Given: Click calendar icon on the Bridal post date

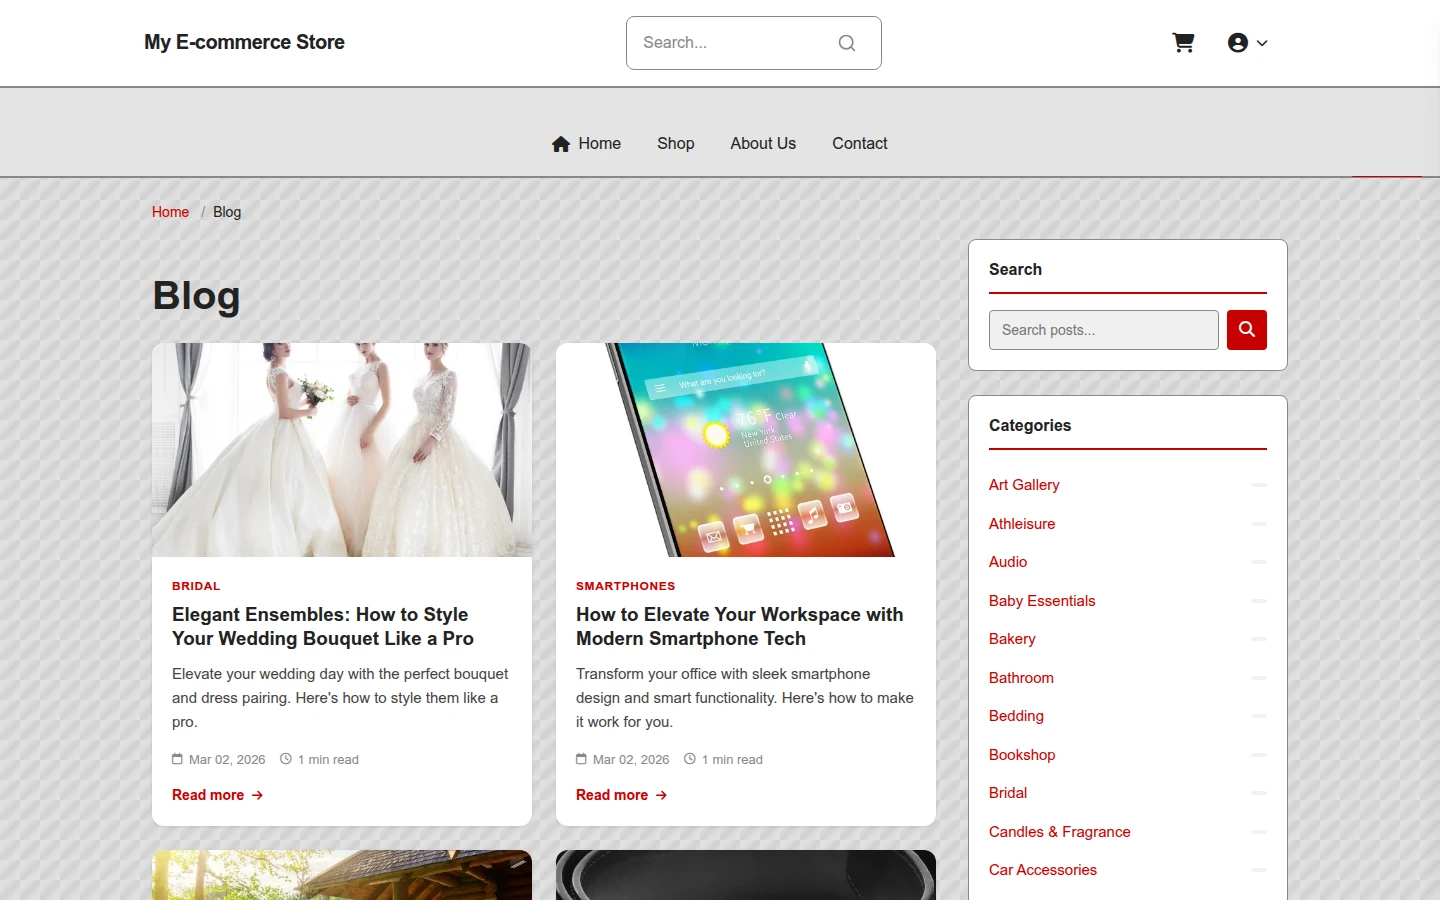Looking at the screenshot, I should pos(177,759).
